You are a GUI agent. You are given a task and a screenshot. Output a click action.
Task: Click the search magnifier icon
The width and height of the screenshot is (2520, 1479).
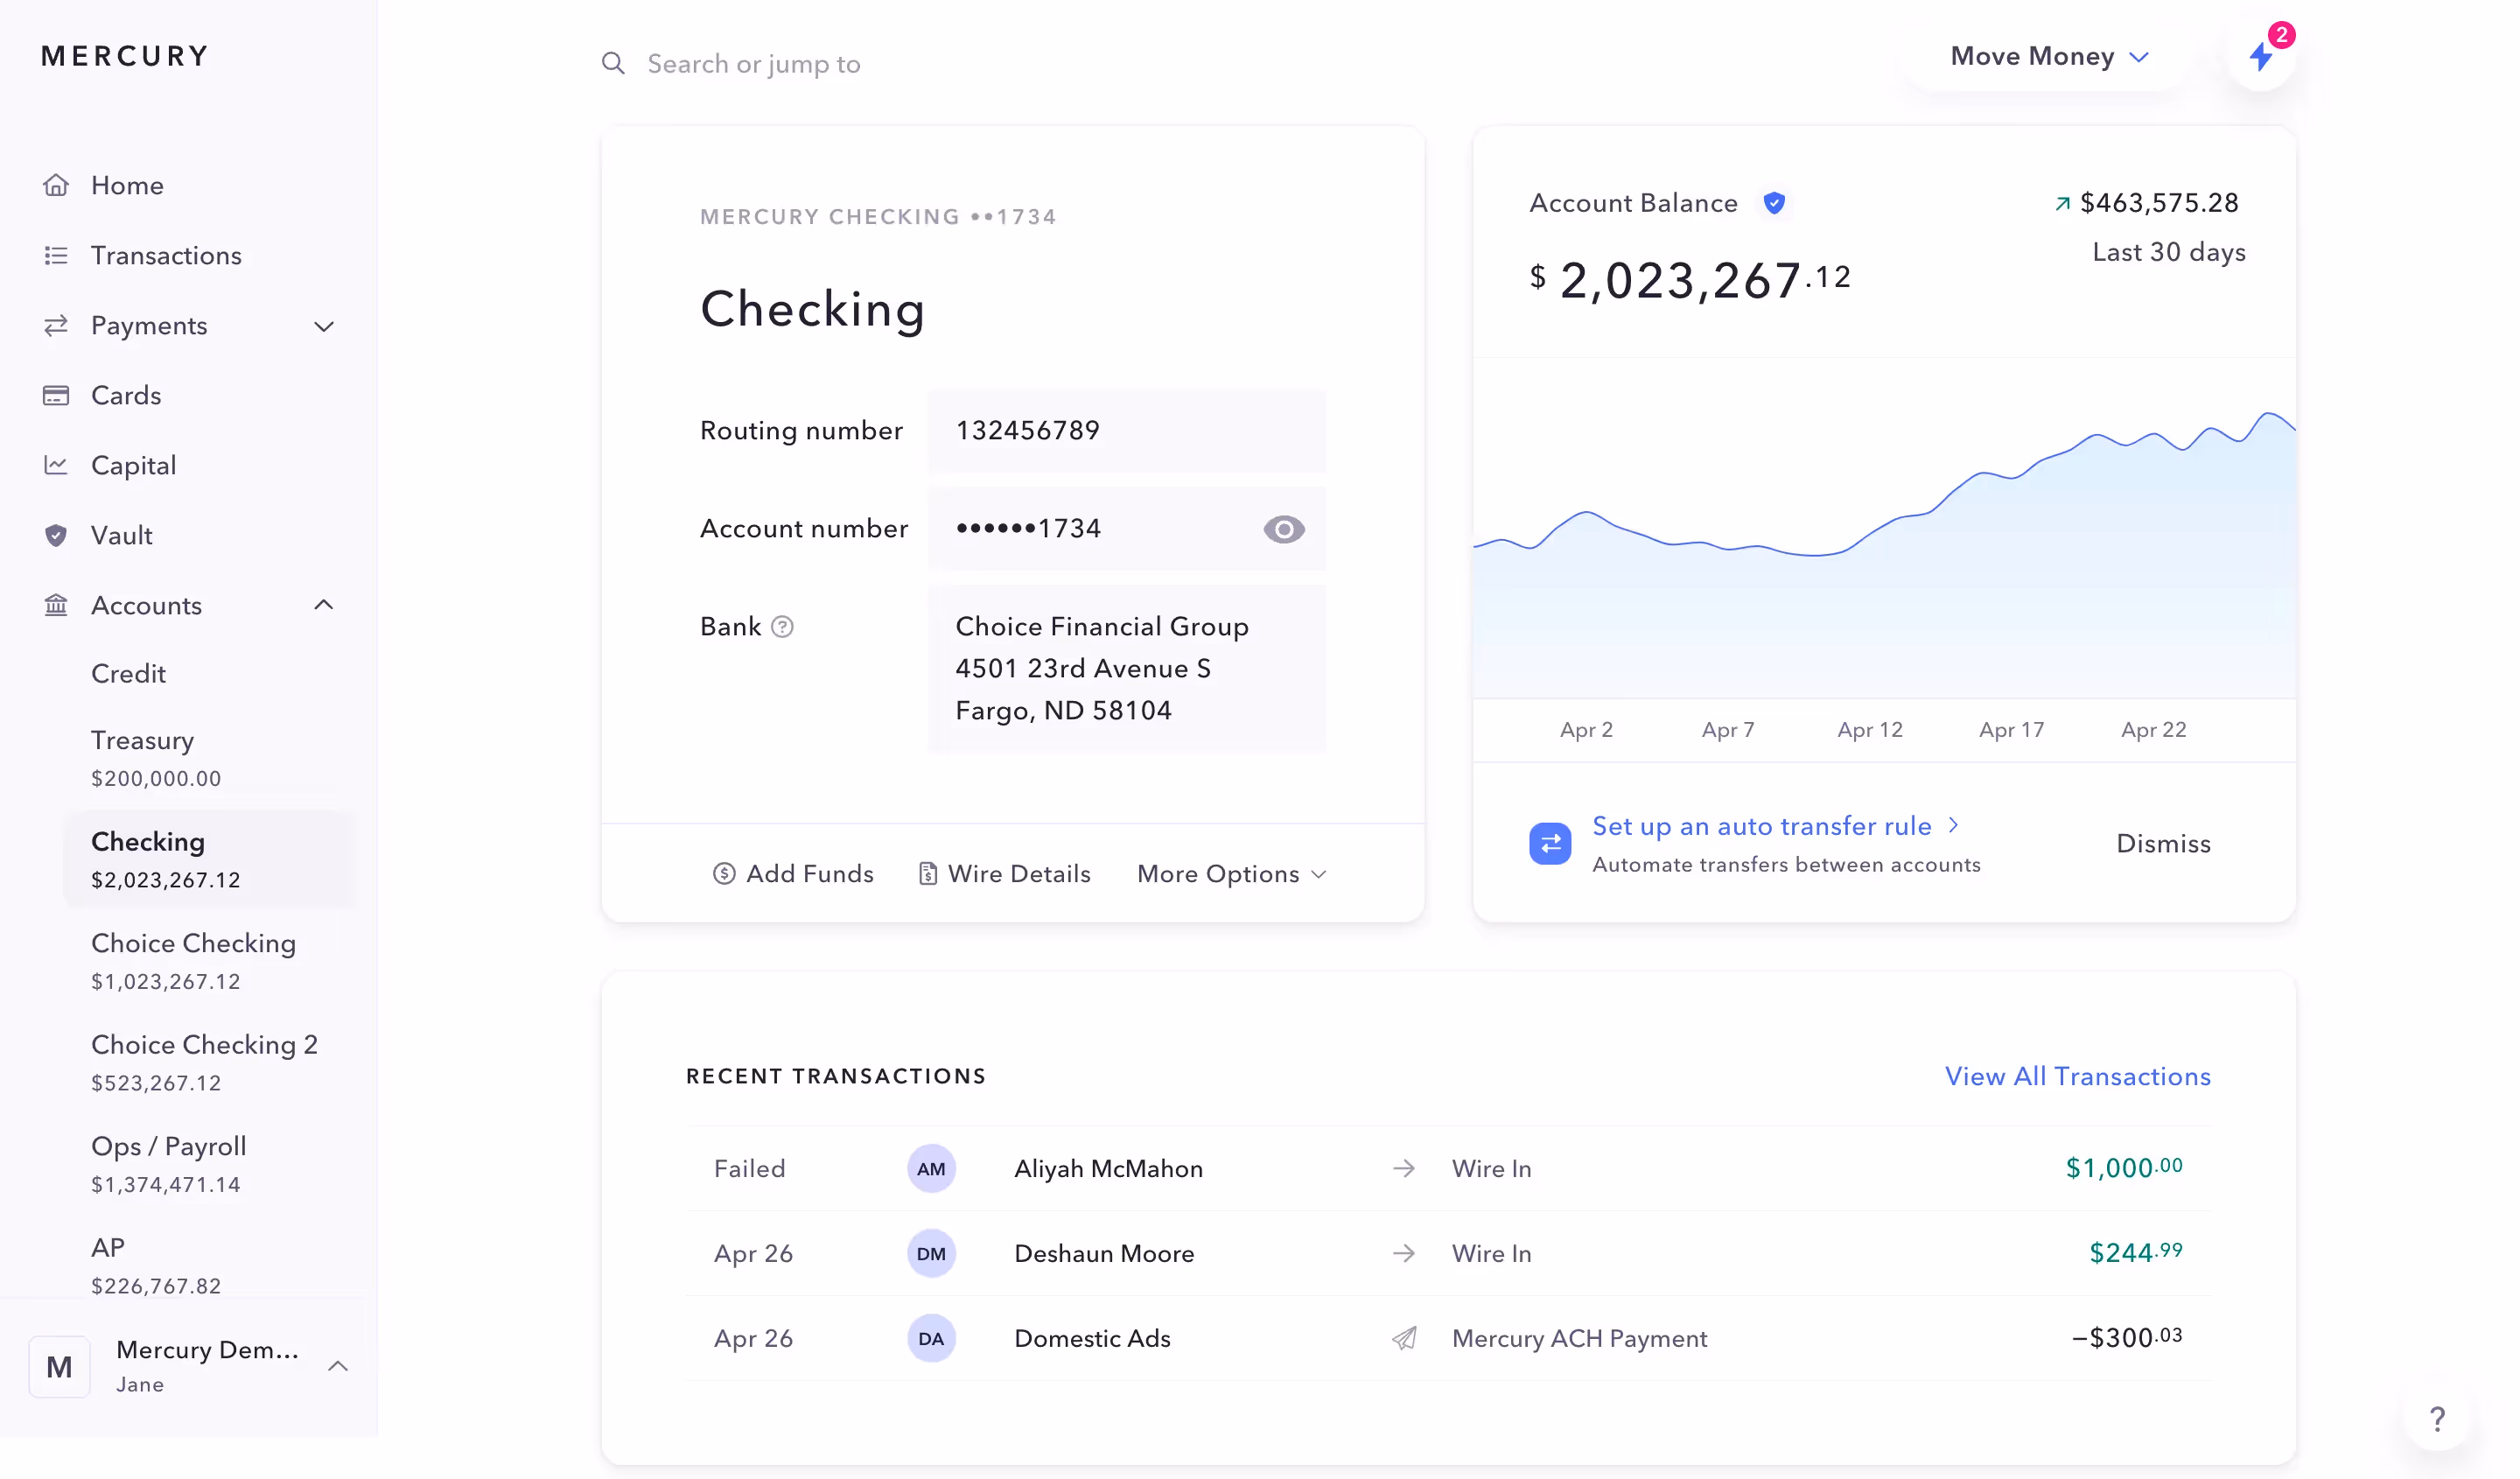point(613,64)
